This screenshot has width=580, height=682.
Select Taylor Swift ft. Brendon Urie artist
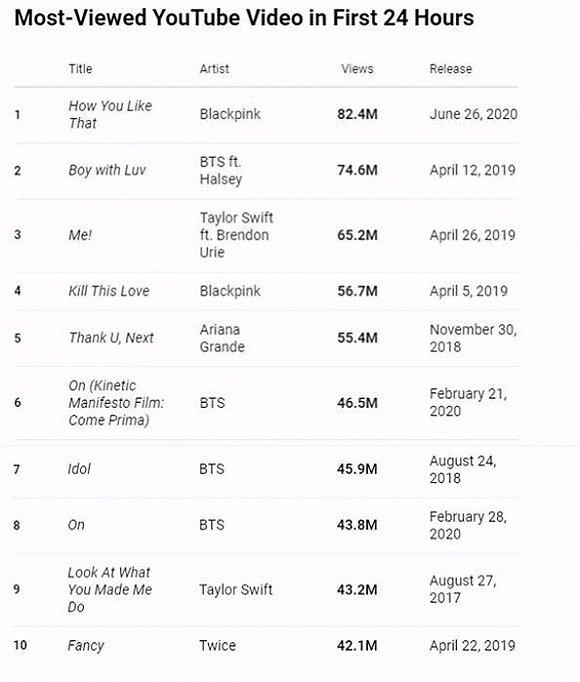(x=236, y=235)
